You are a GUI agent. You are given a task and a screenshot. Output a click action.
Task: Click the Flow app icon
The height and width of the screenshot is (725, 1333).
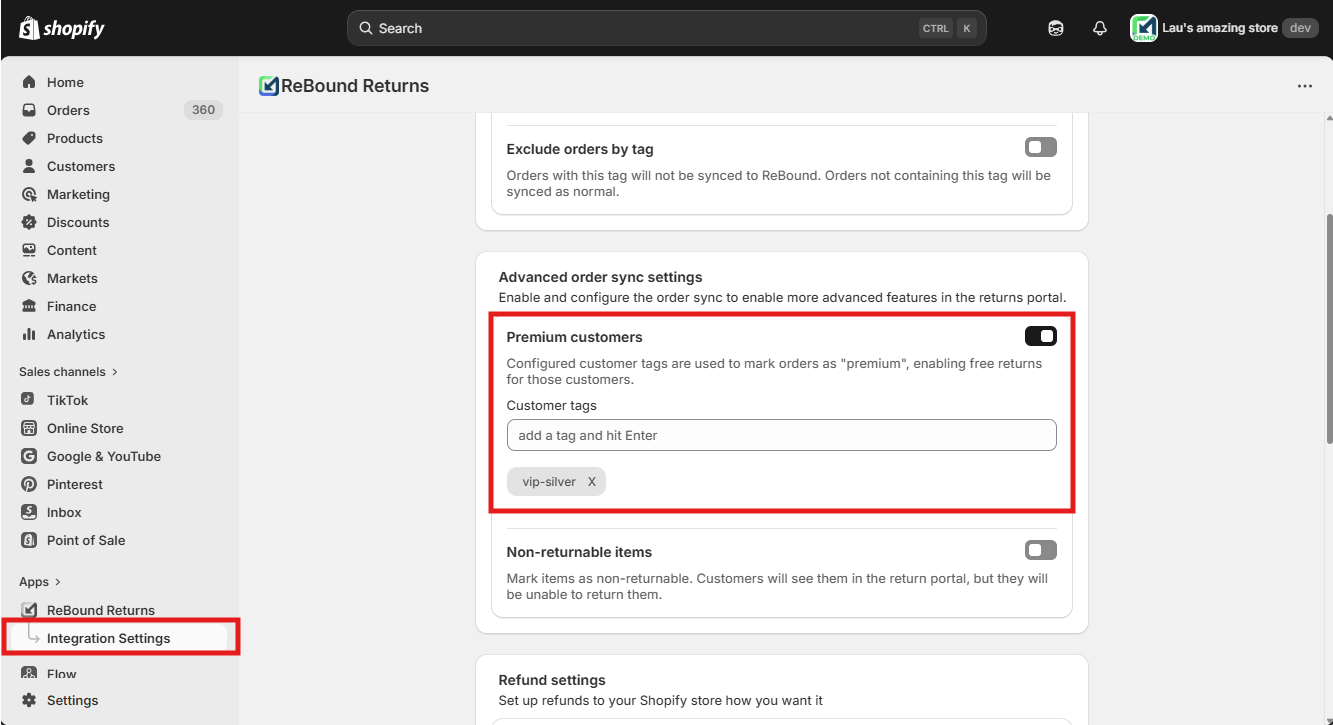29,674
